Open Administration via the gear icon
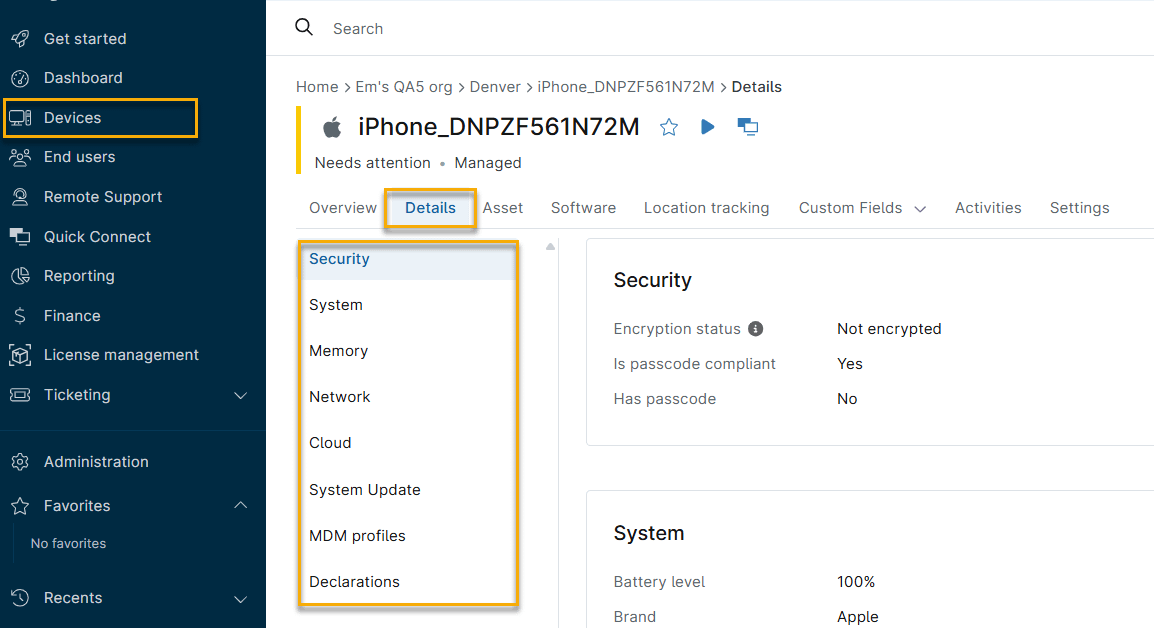 20,461
